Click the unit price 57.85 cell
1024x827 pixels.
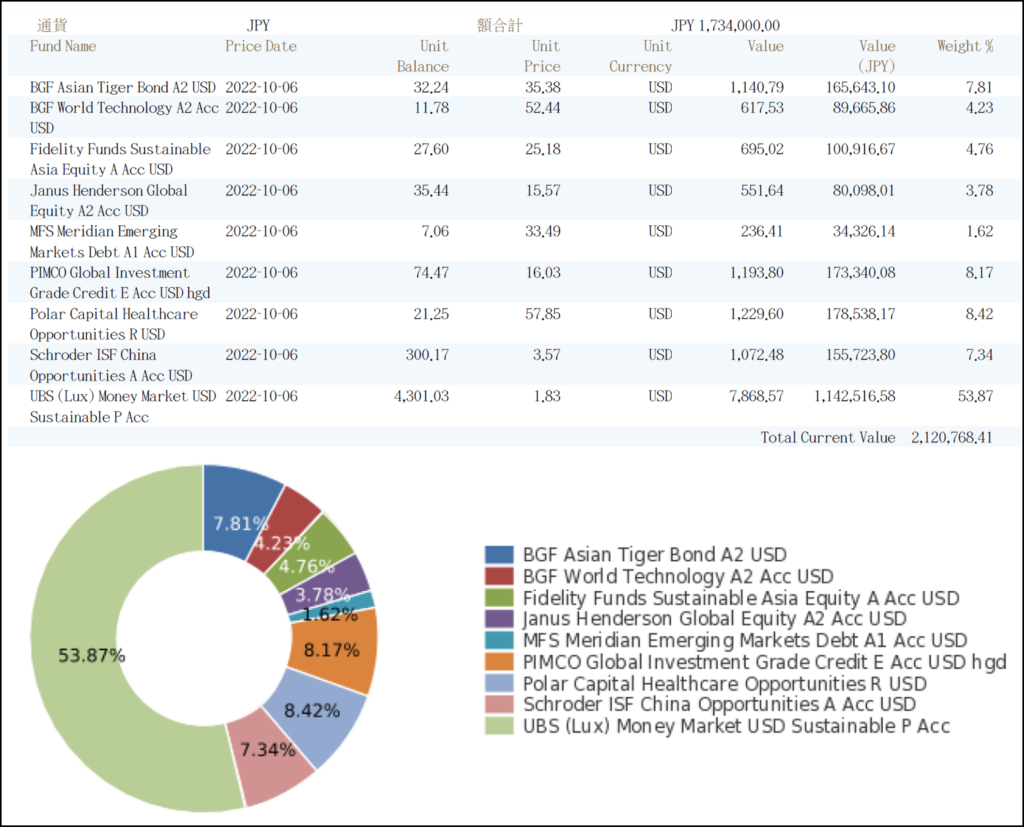(543, 314)
